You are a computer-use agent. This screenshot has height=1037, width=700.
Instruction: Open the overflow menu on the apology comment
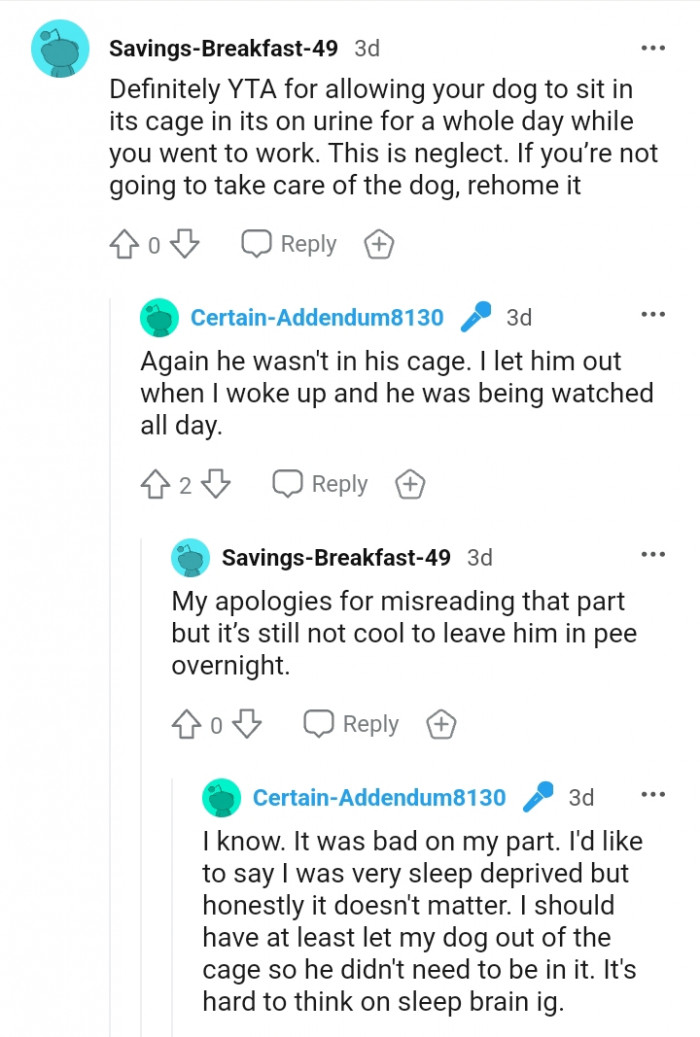click(652, 553)
